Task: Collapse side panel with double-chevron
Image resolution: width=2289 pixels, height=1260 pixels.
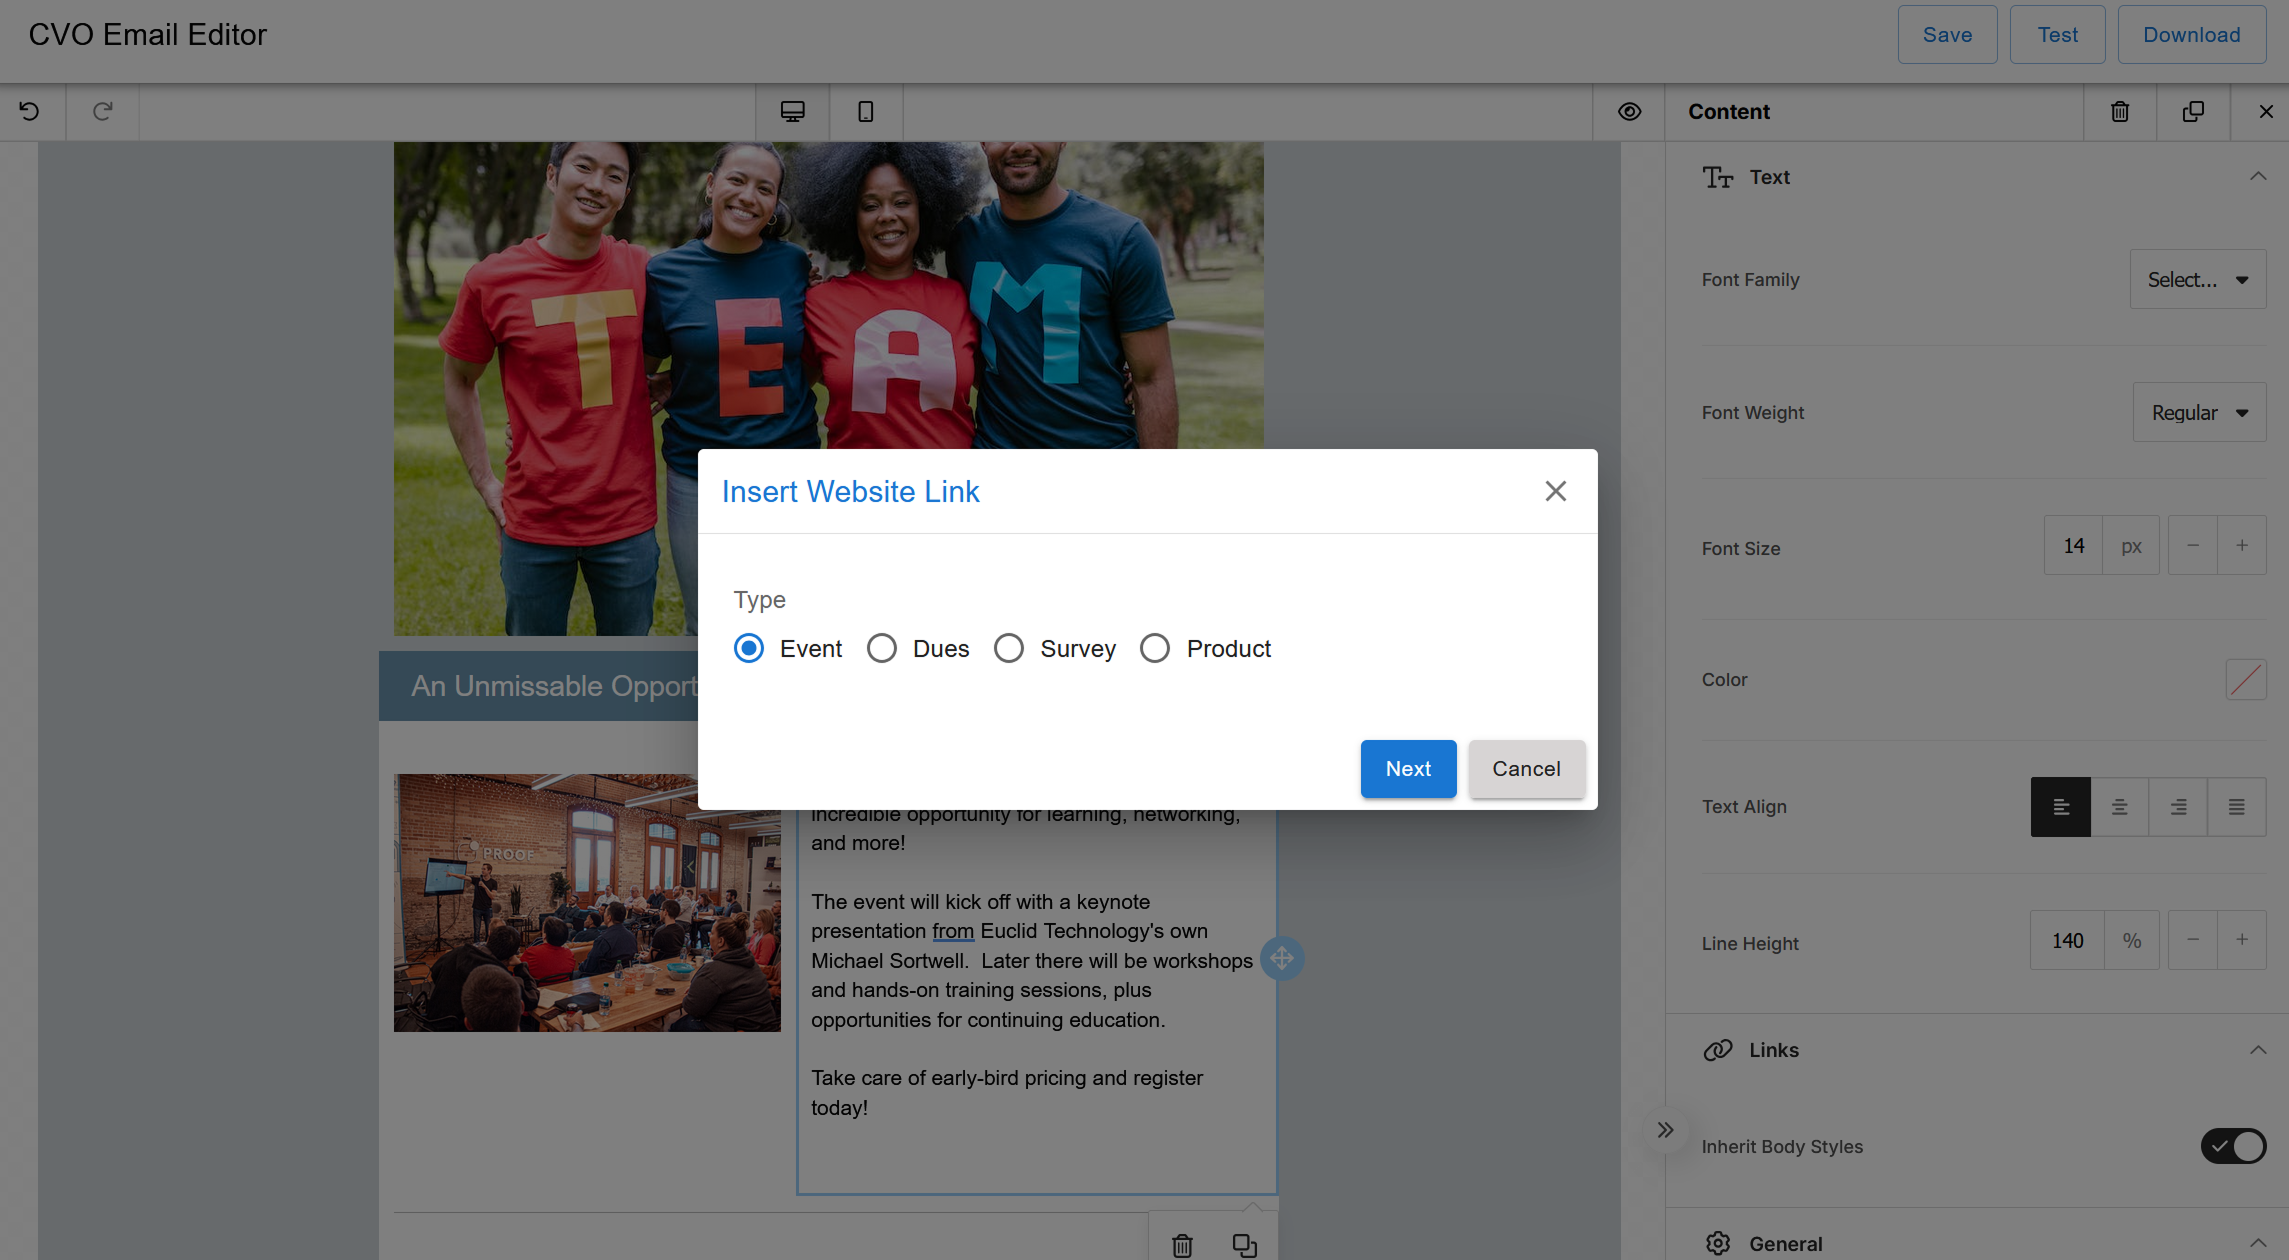Action: [1665, 1130]
